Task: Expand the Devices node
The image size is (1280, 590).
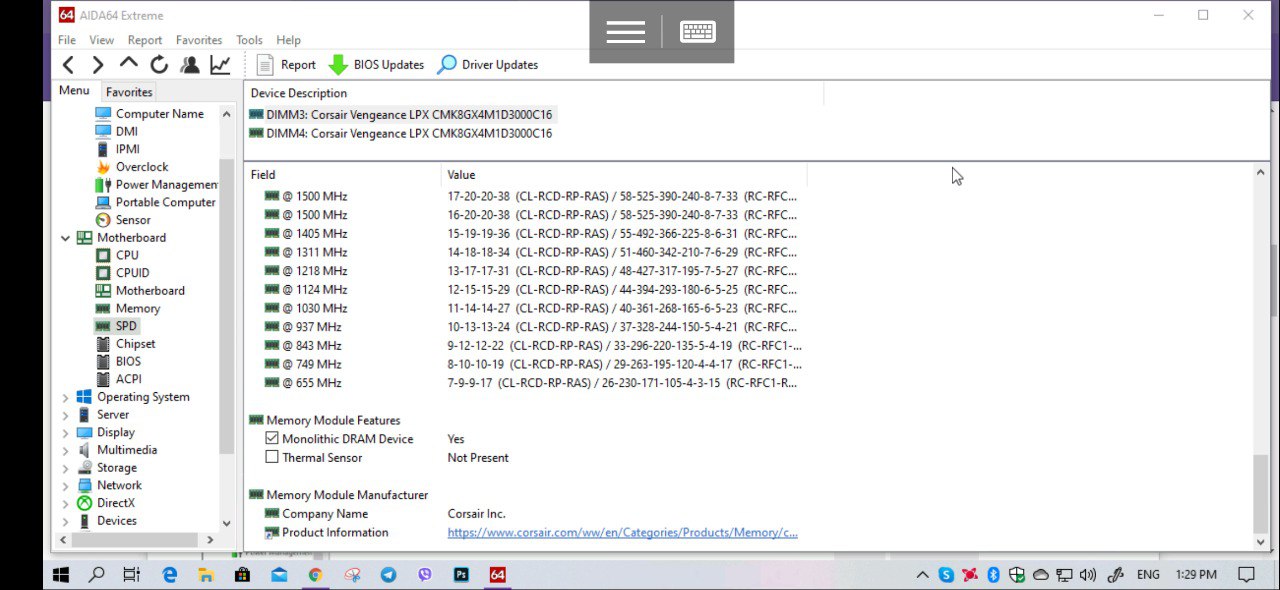Action: point(66,521)
